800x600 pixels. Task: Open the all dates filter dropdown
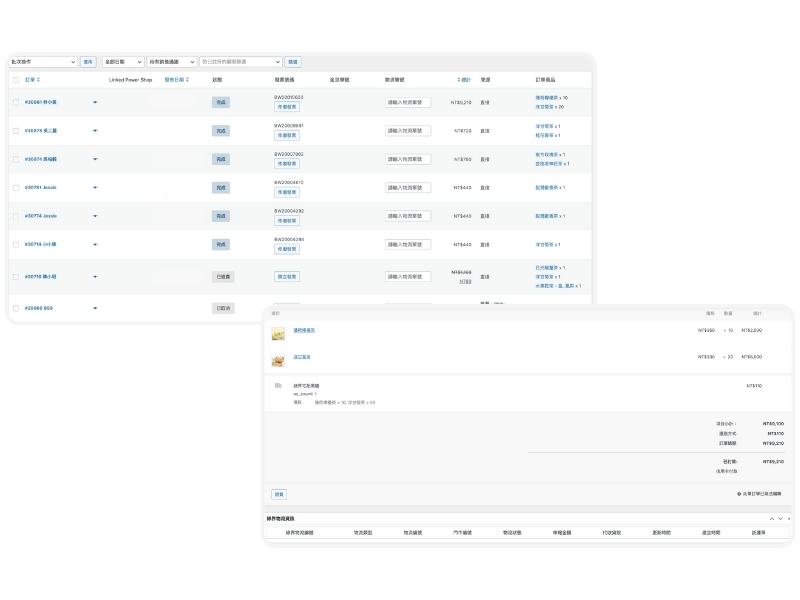pos(124,62)
